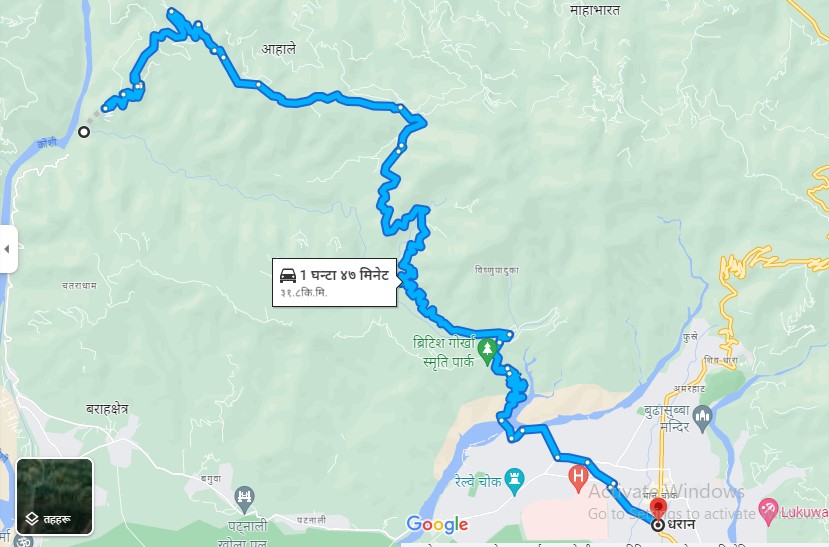
Task: Click the Dharan destination circle marker
Action: coord(658,525)
